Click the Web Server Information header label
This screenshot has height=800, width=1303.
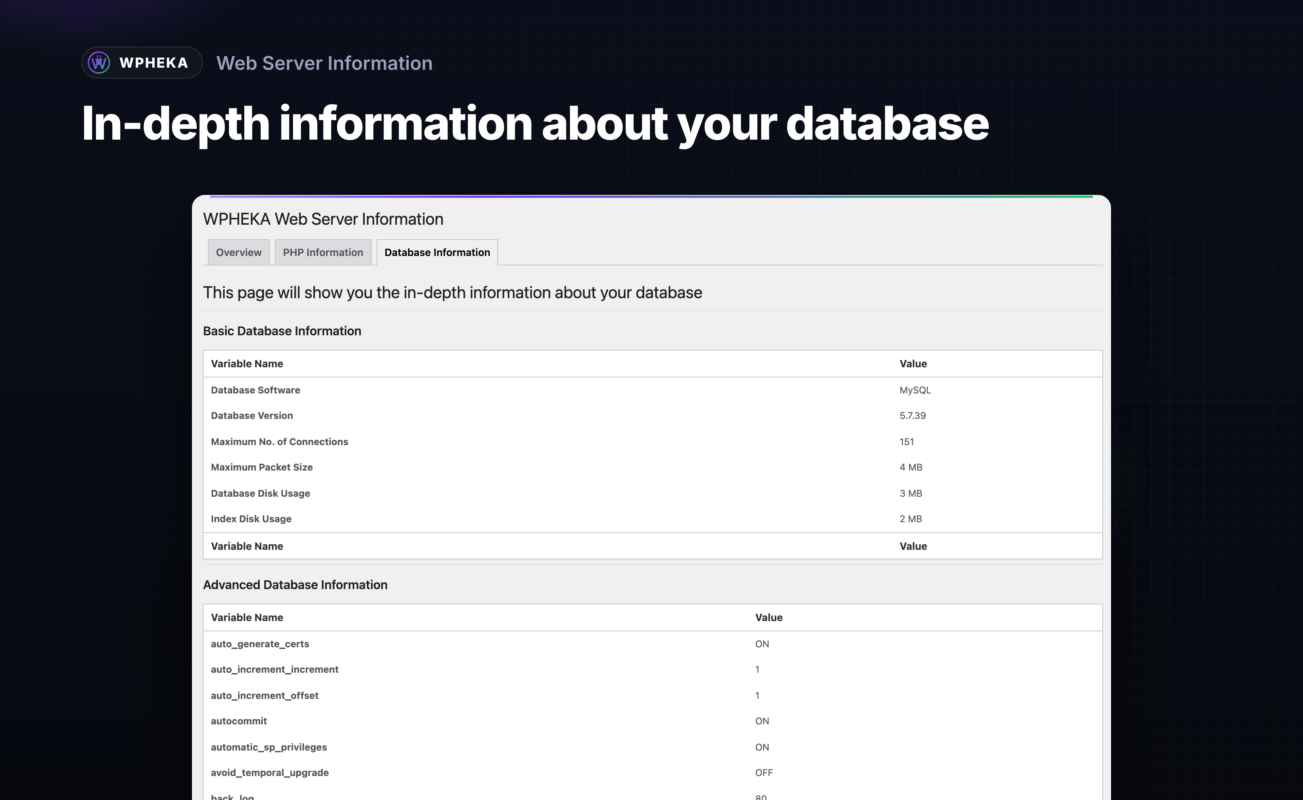click(324, 63)
